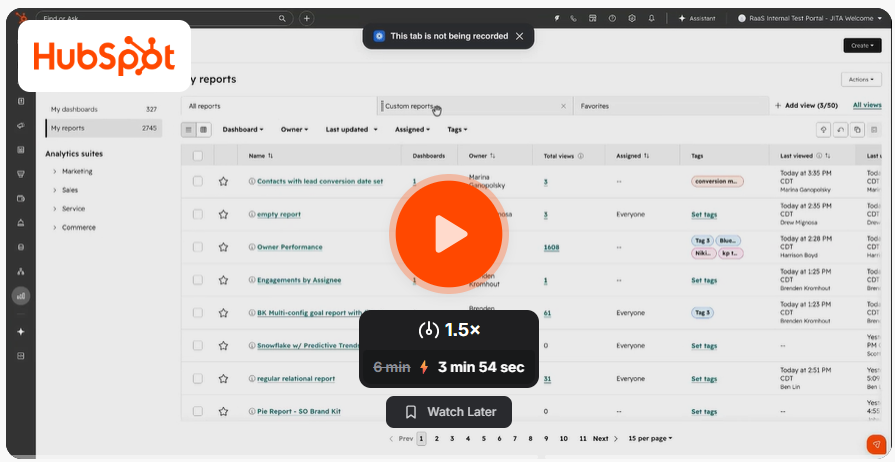
Task: Switch to grid view layout icon
Action: [x=204, y=130]
